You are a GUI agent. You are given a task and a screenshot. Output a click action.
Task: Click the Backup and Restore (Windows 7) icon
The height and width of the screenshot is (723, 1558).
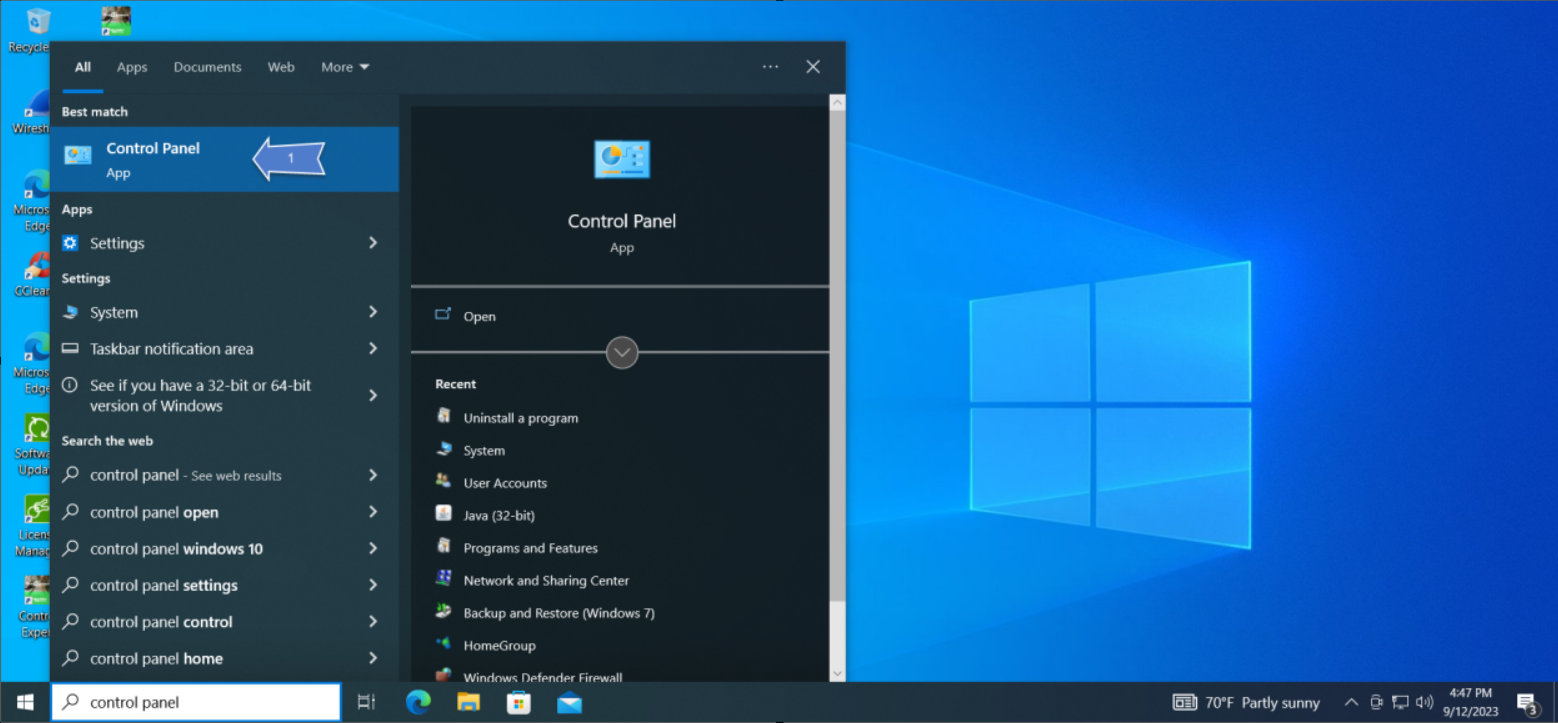pyautogui.click(x=443, y=612)
